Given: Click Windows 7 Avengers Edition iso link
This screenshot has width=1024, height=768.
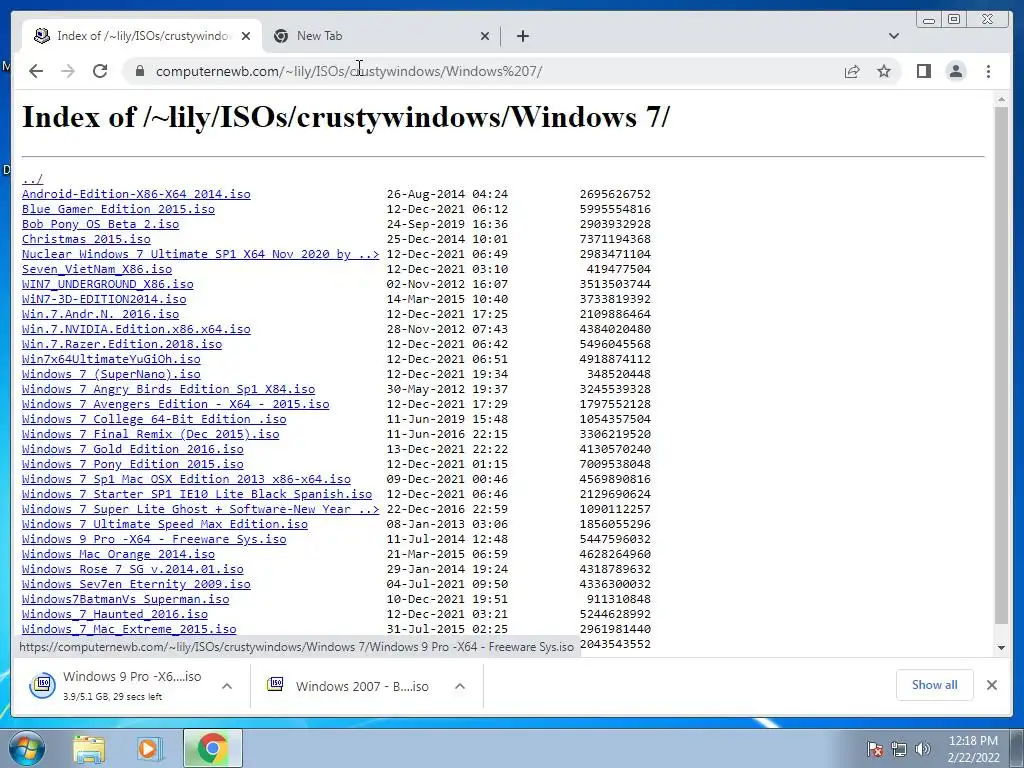Looking at the screenshot, I should pos(176,404).
